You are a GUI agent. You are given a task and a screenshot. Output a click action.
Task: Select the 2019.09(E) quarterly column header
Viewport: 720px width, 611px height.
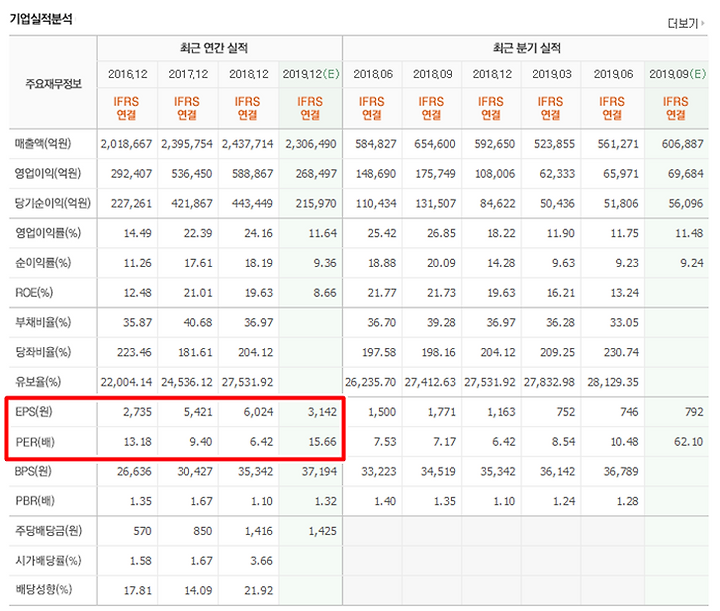point(677,74)
